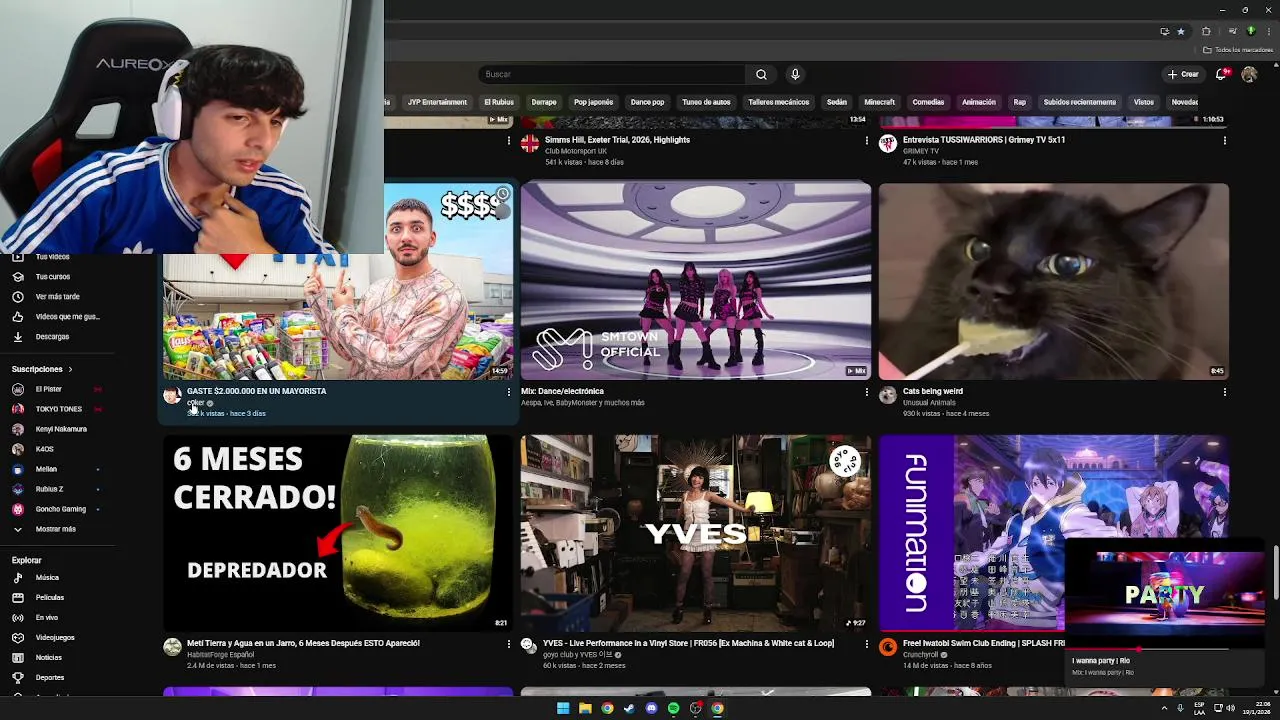The height and width of the screenshot is (720, 1280).
Task: Open options menu for Cats being weird
Action: (x=1224, y=392)
